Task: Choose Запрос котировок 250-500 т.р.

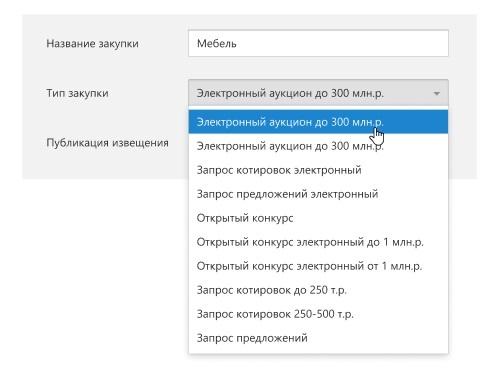Action: coord(318,314)
